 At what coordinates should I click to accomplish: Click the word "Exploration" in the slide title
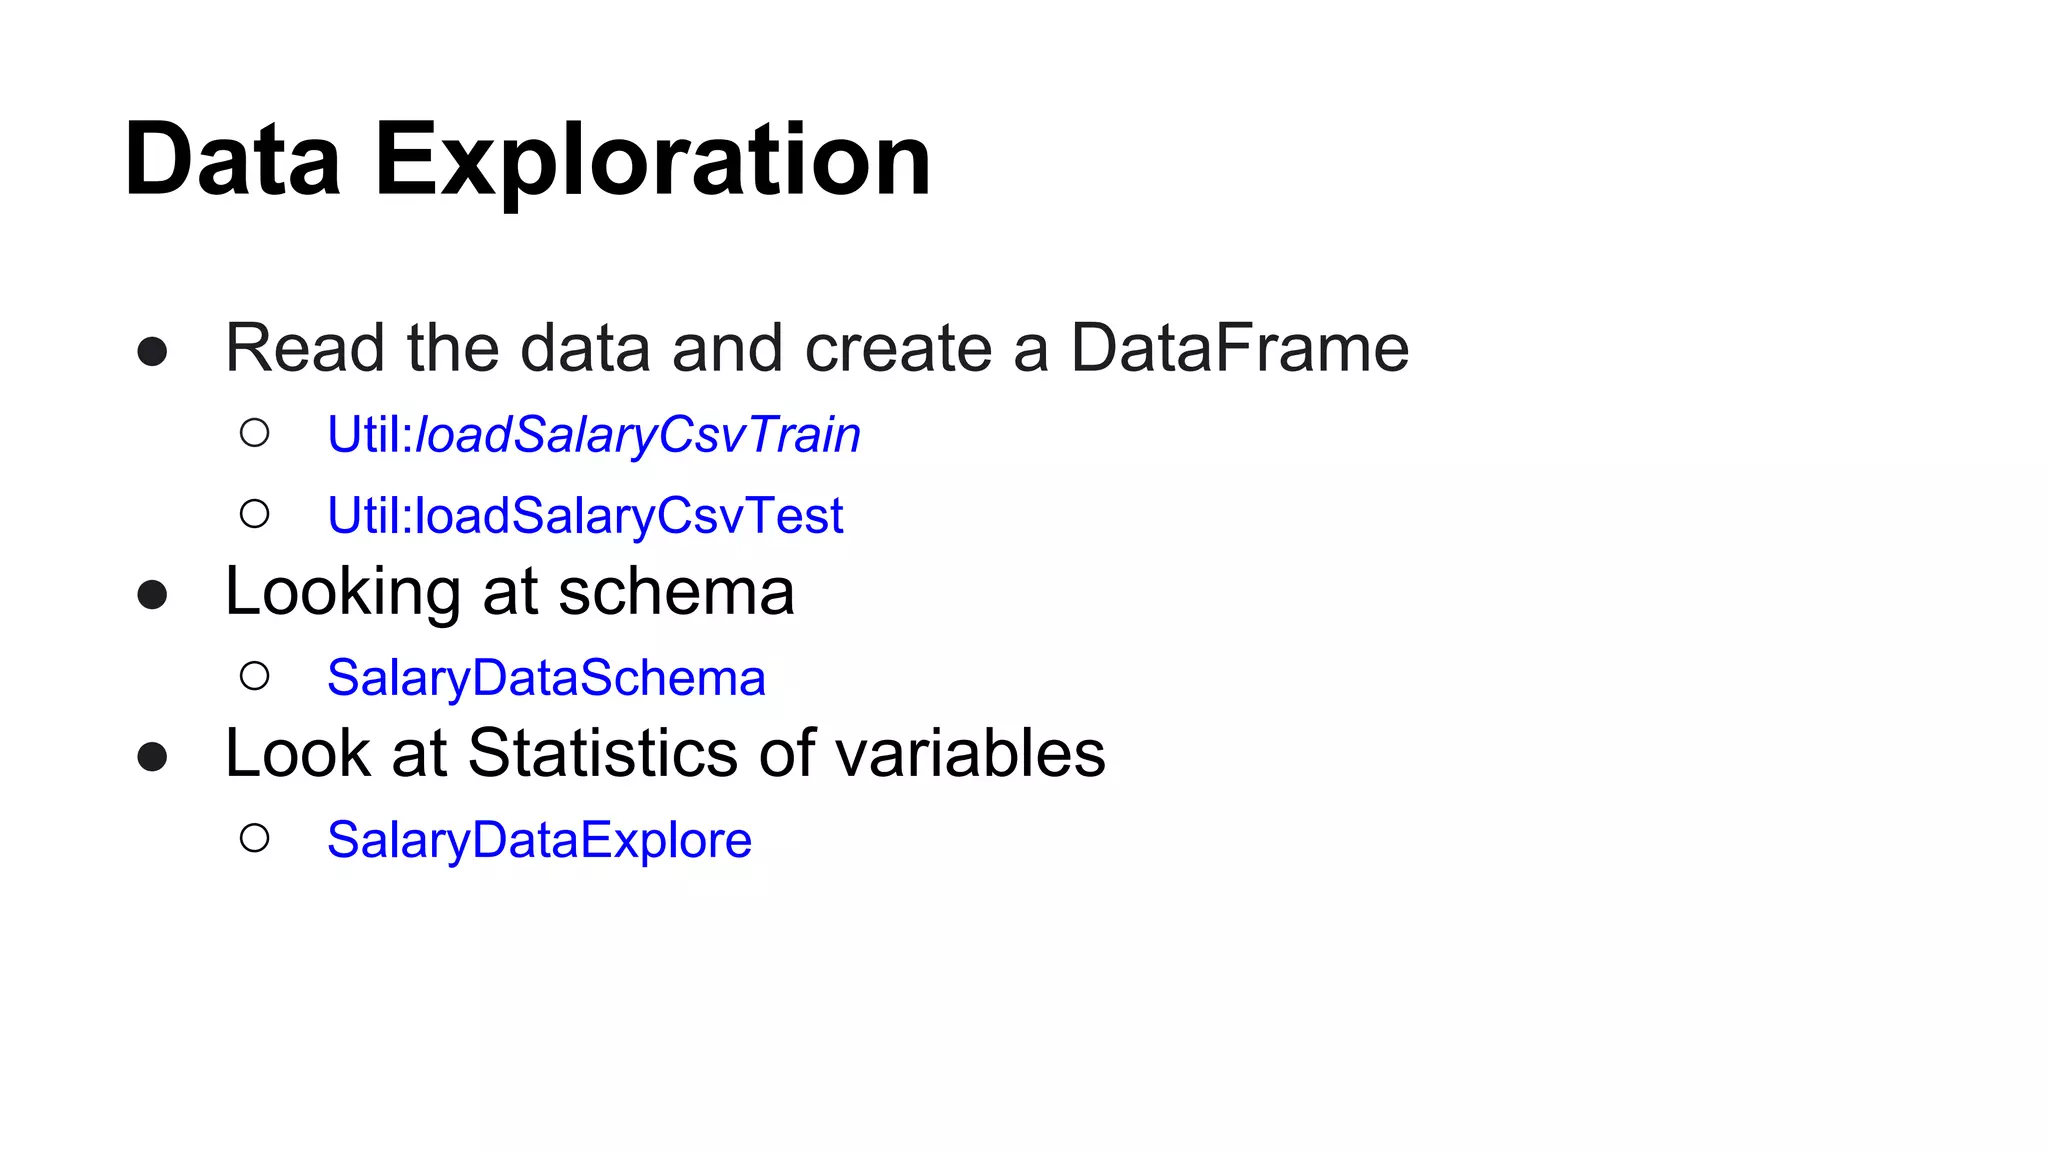[652, 160]
